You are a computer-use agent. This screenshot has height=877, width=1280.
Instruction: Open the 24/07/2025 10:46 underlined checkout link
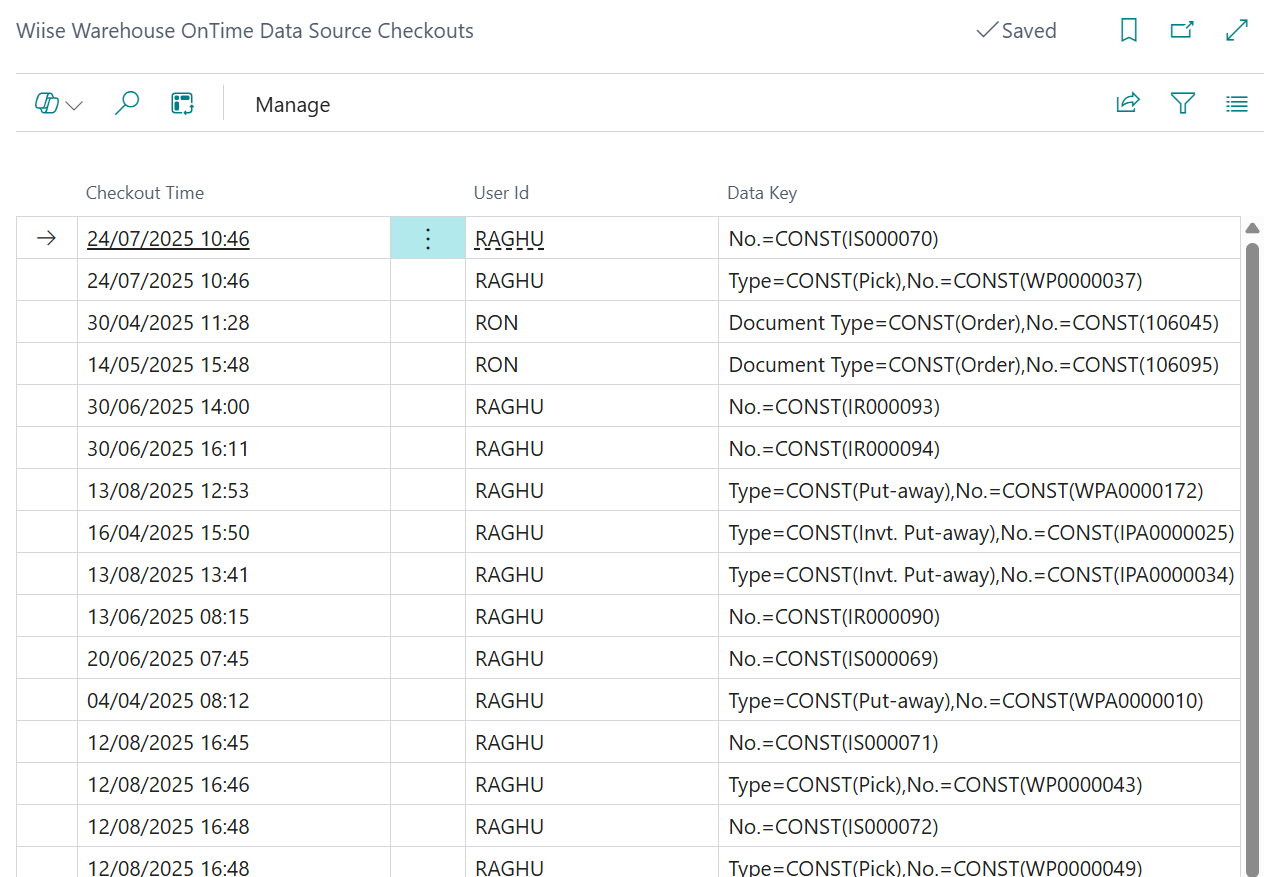click(168, 239)
